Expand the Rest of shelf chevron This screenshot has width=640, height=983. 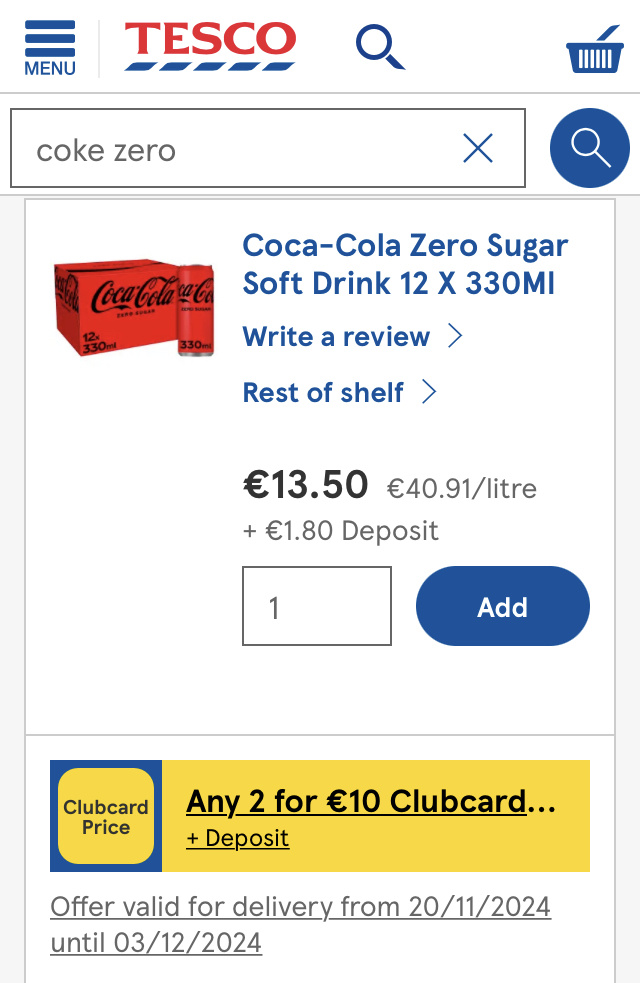(x=429, y=392)
